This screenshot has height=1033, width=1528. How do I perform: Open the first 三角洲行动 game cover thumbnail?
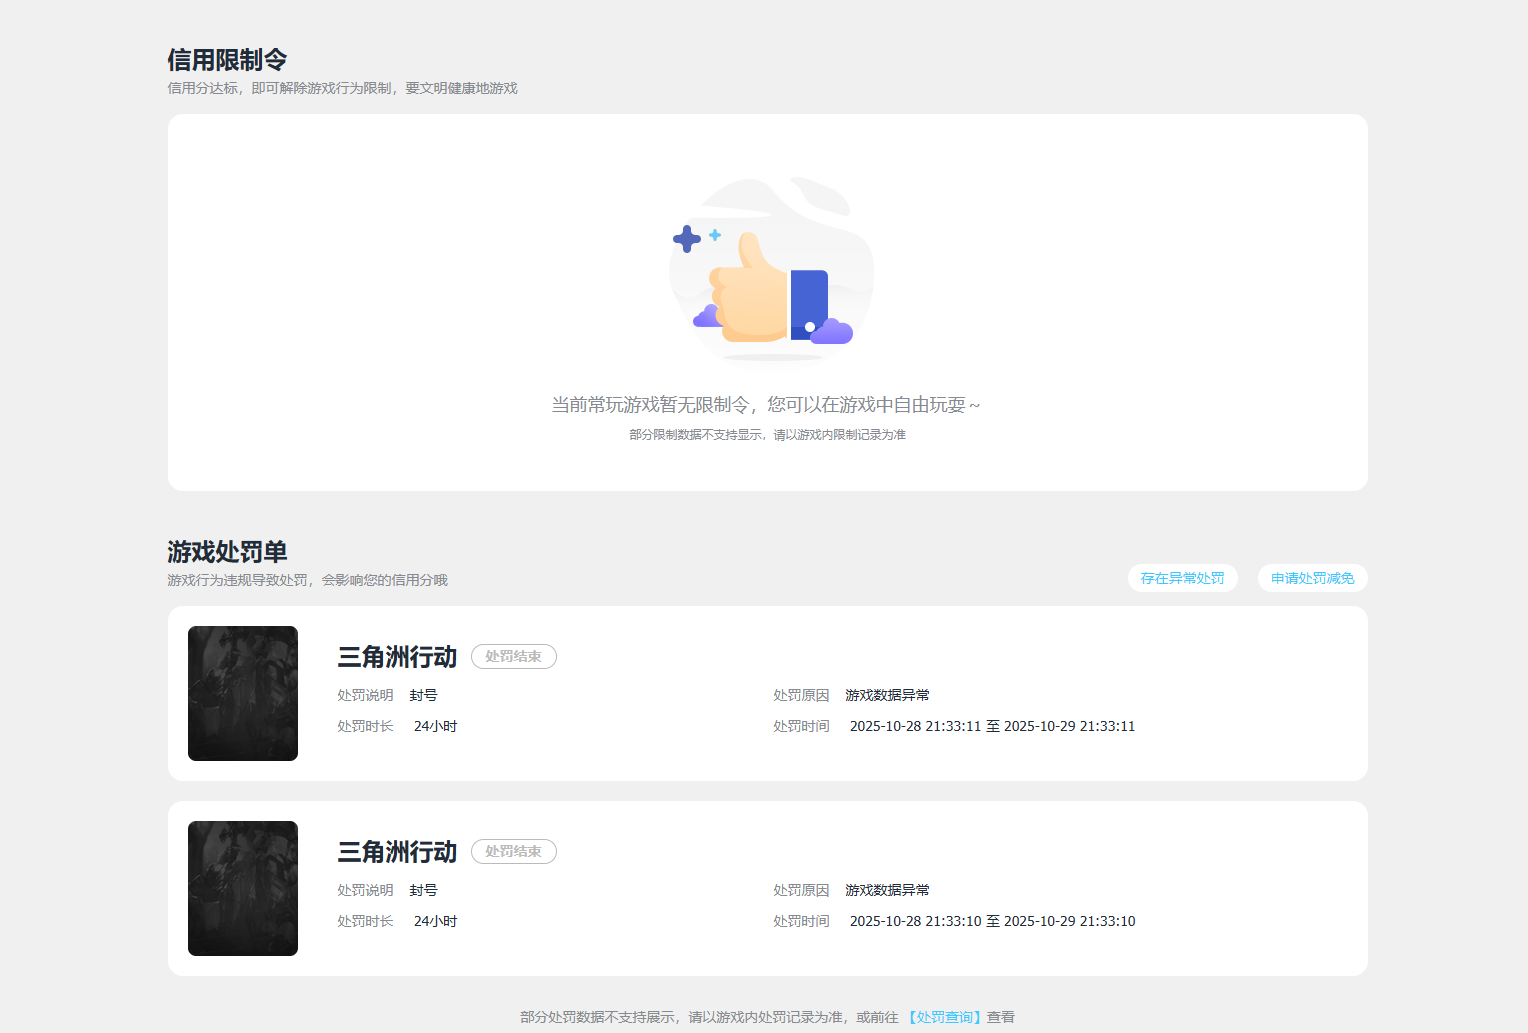243,693
